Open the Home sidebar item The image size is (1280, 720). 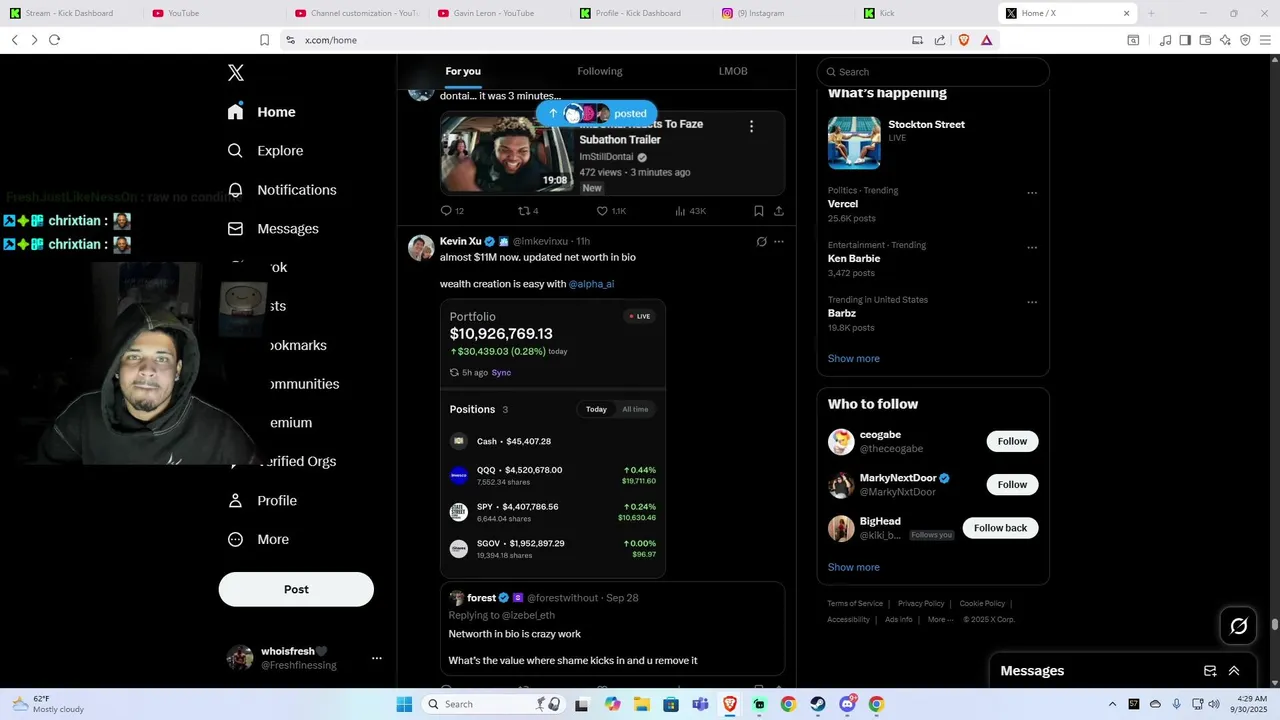point(262,112)
